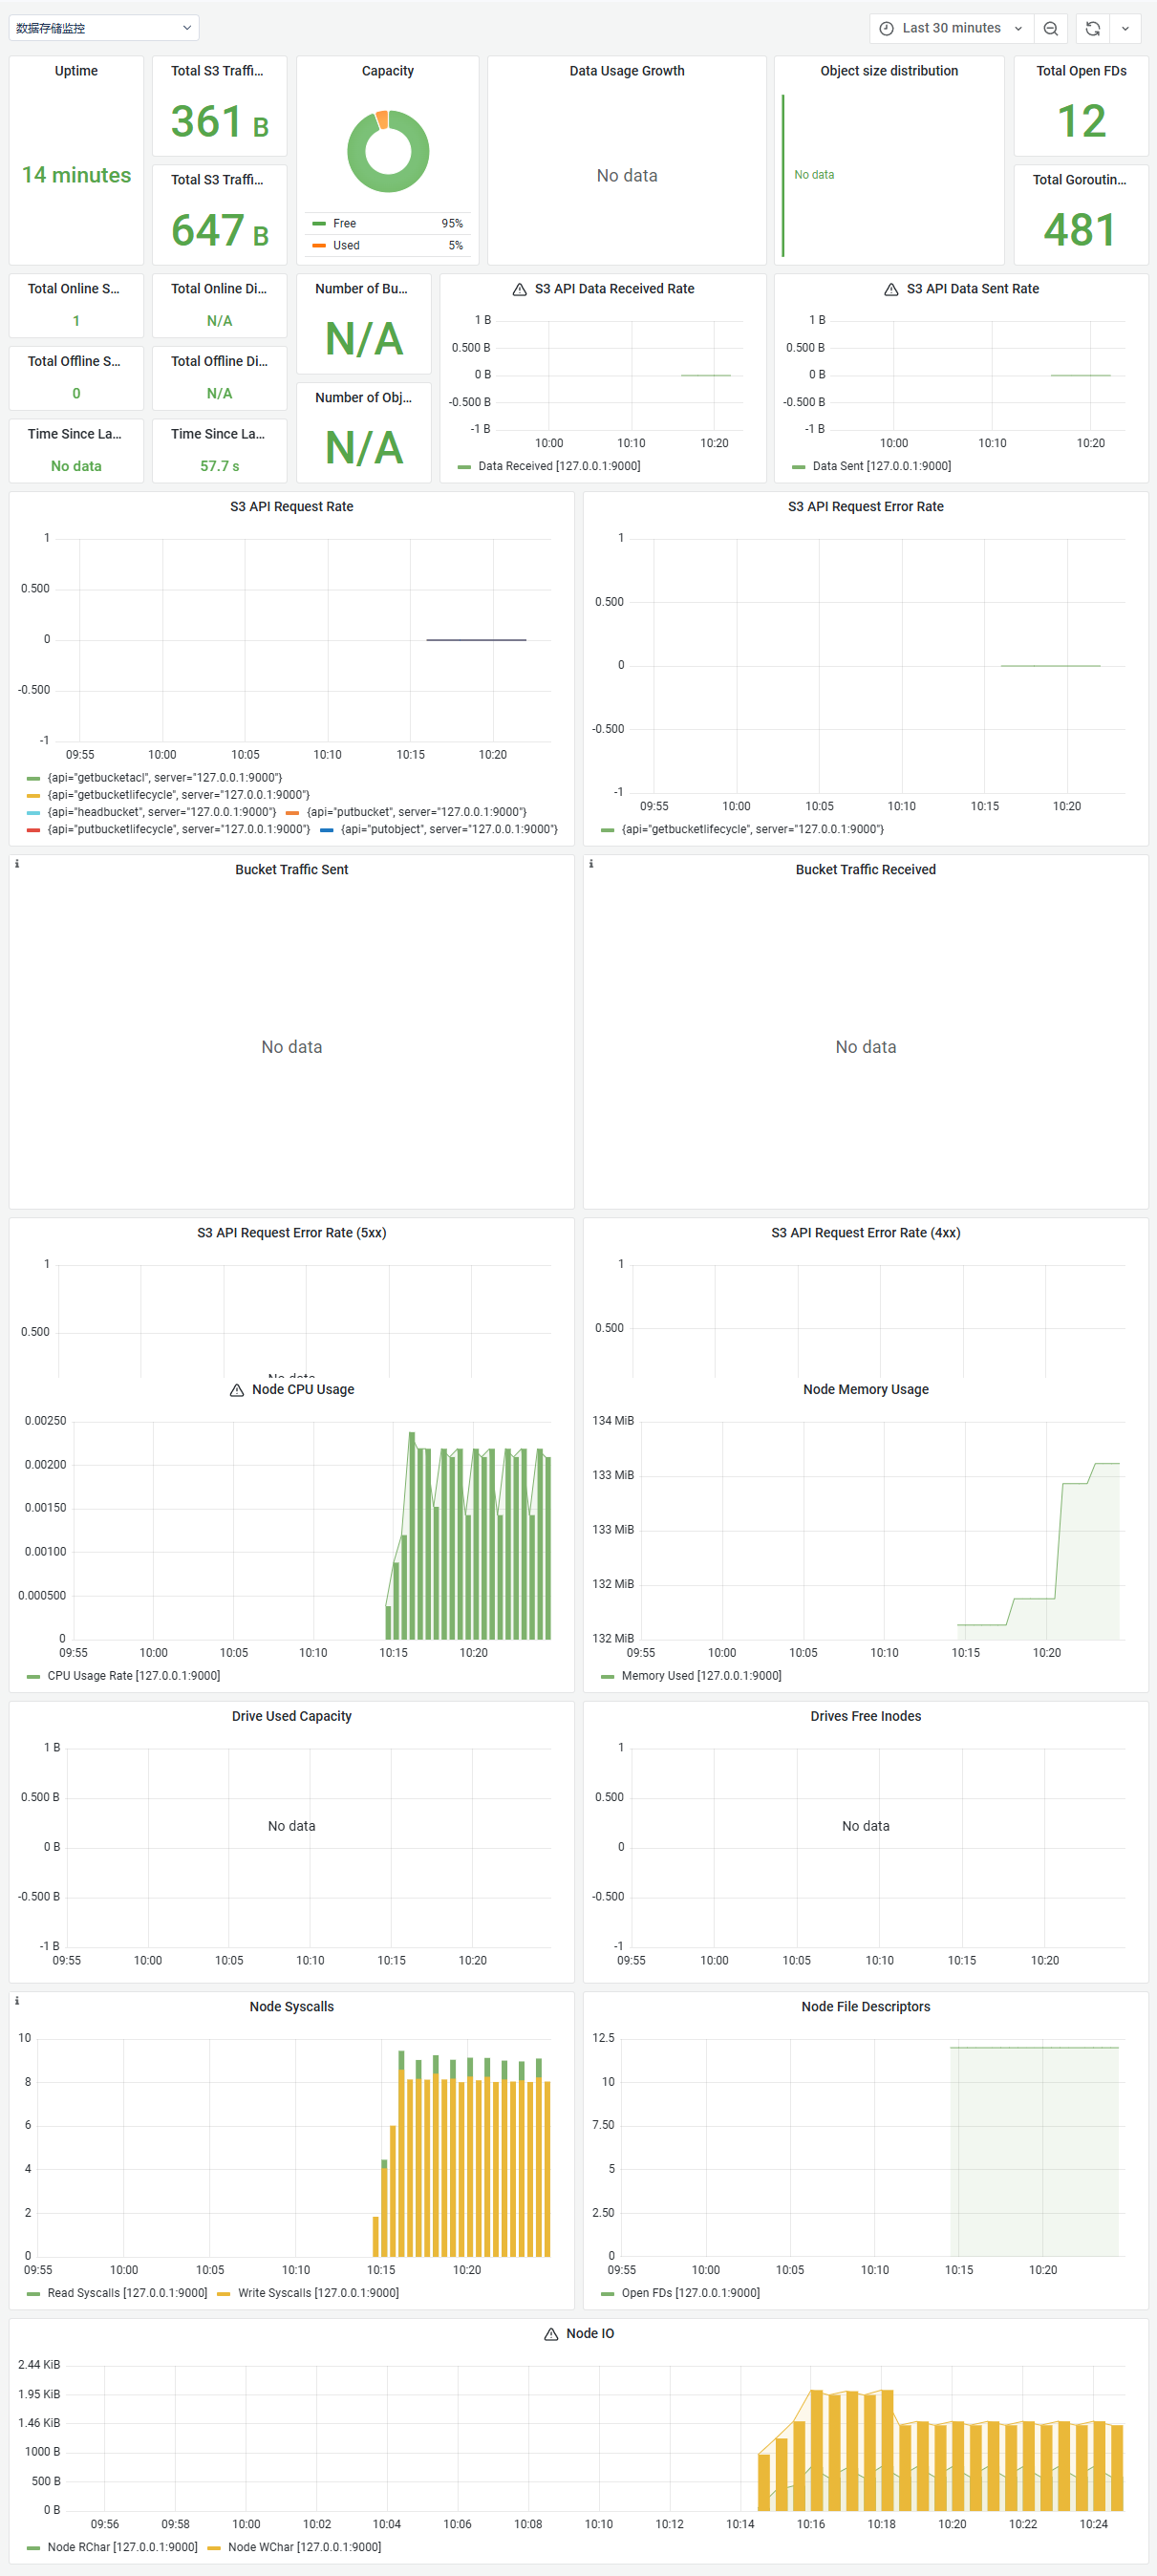This screenshot has height=2576, width=1157.
Task: Click warning icon beside Node IO title
Action: pos(551,2334)
